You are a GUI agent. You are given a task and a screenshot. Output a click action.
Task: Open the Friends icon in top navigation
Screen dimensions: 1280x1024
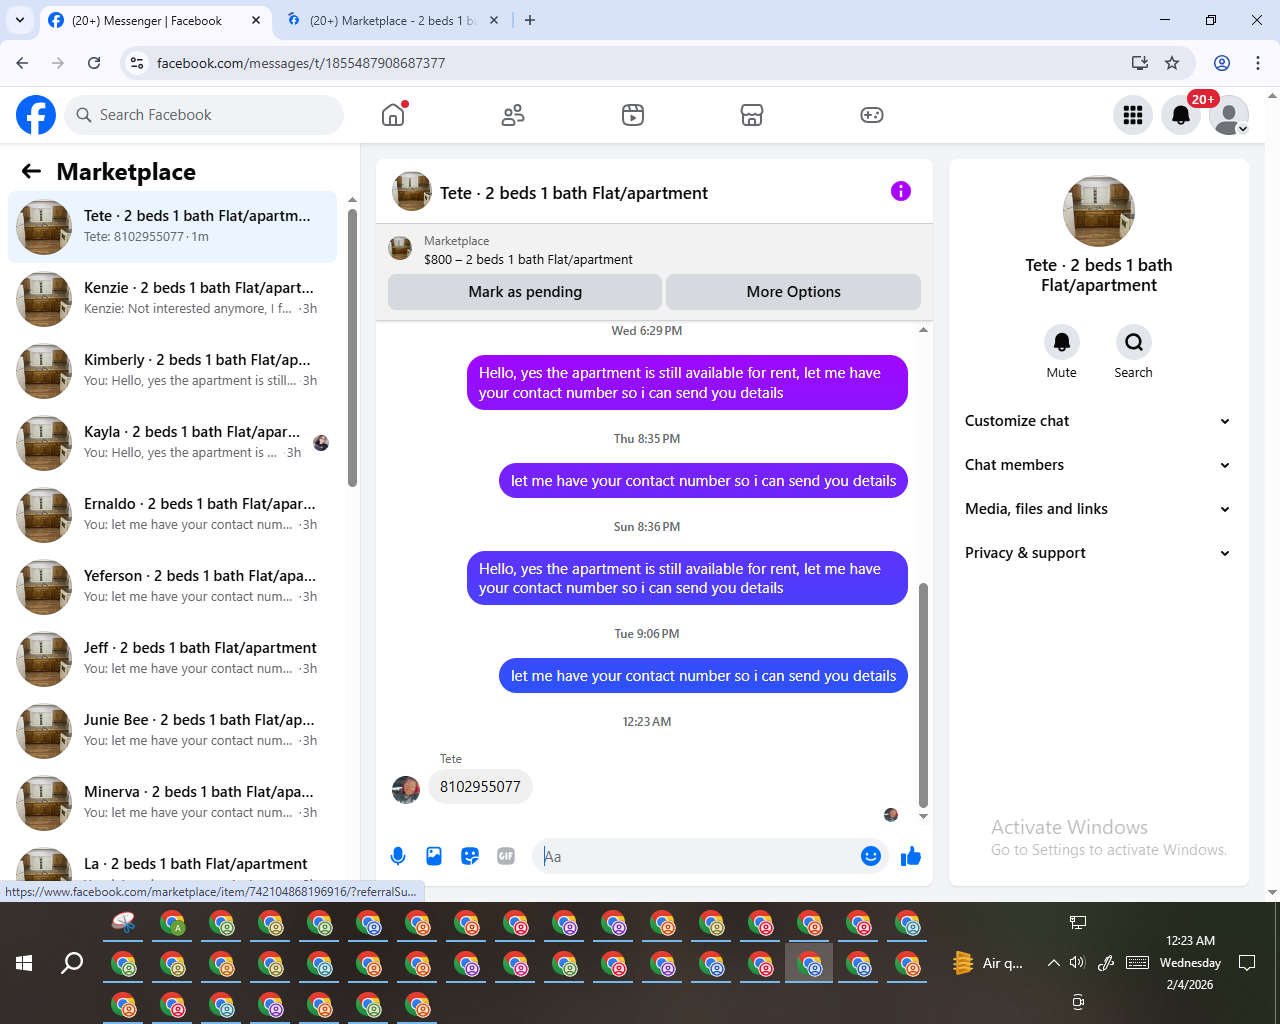click(x=513, y=115)
